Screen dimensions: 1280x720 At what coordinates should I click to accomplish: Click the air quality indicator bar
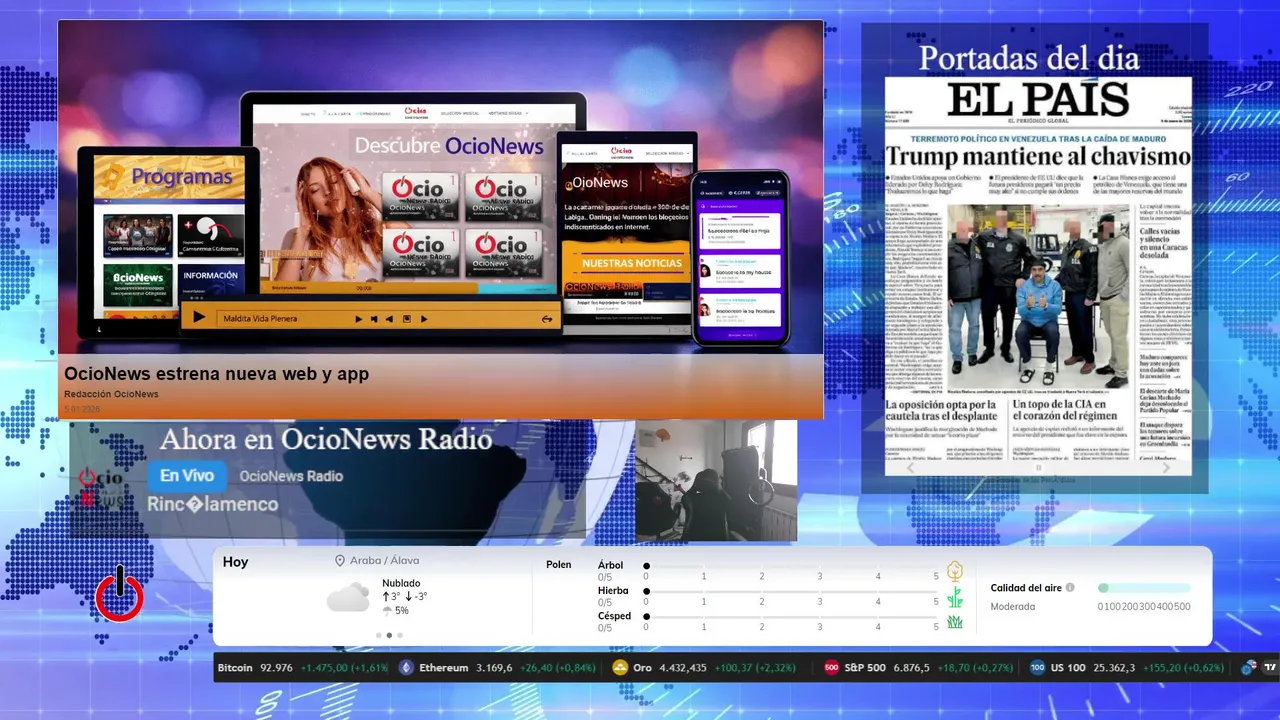[x=1144, y=588]
